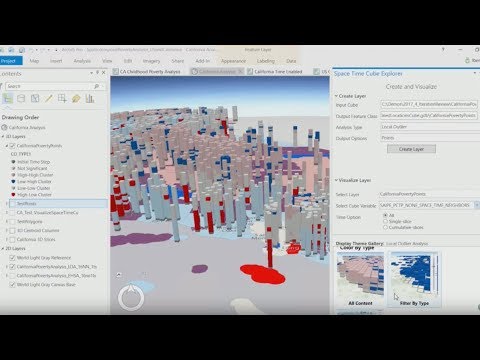This screenshot has height=360, width=480.
Task: Open Contents pane options dropdown arrow
Action: pyautogui.click(x=91, y=73)
